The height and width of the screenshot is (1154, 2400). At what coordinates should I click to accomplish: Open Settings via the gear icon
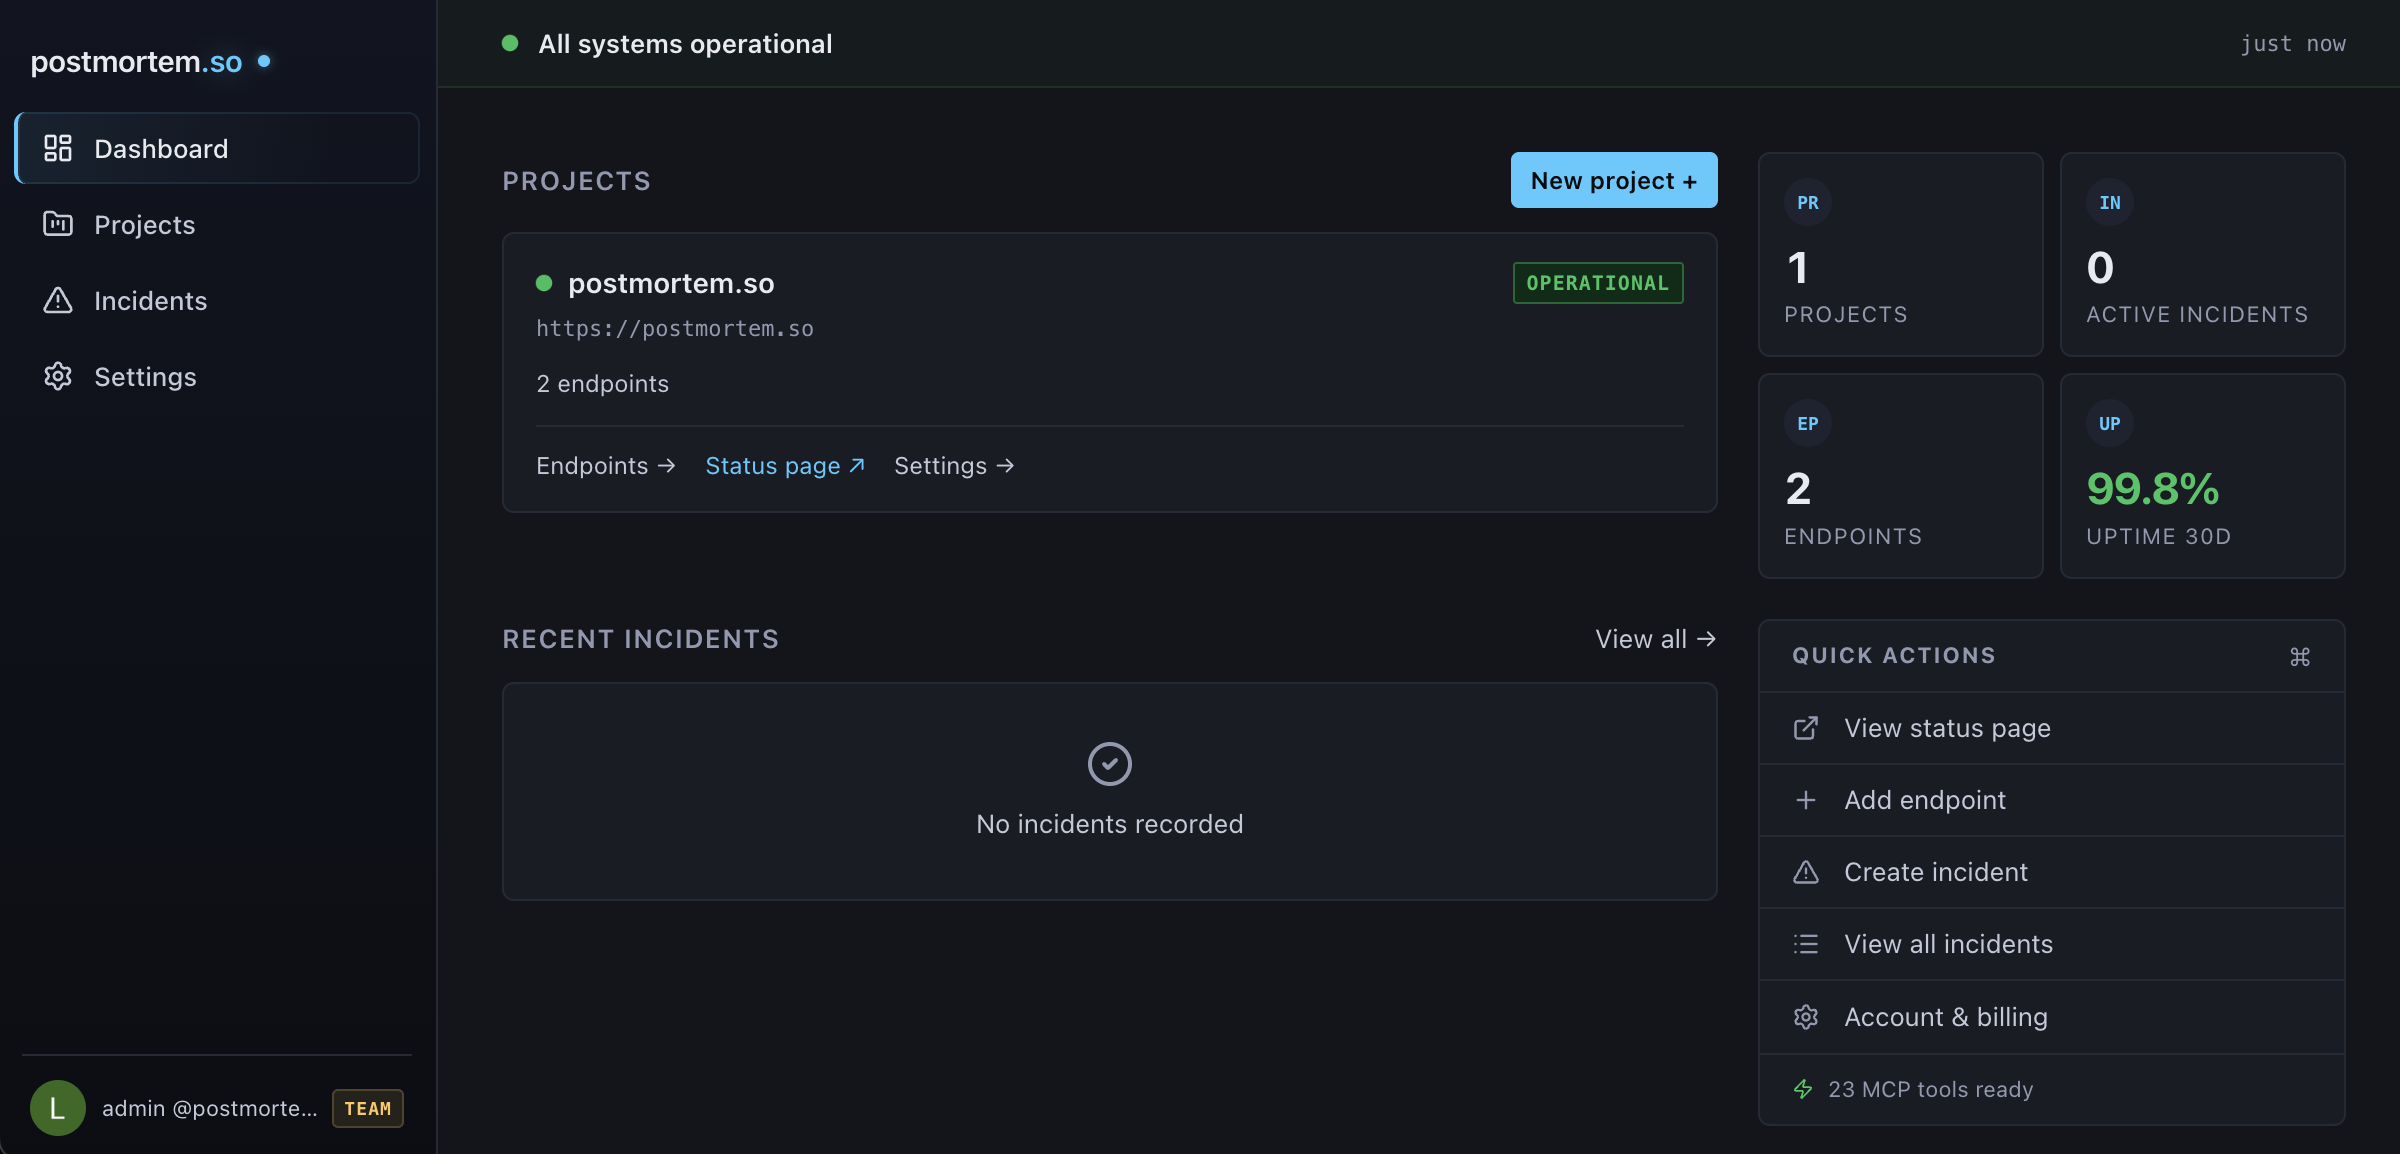tap(57, 376)
